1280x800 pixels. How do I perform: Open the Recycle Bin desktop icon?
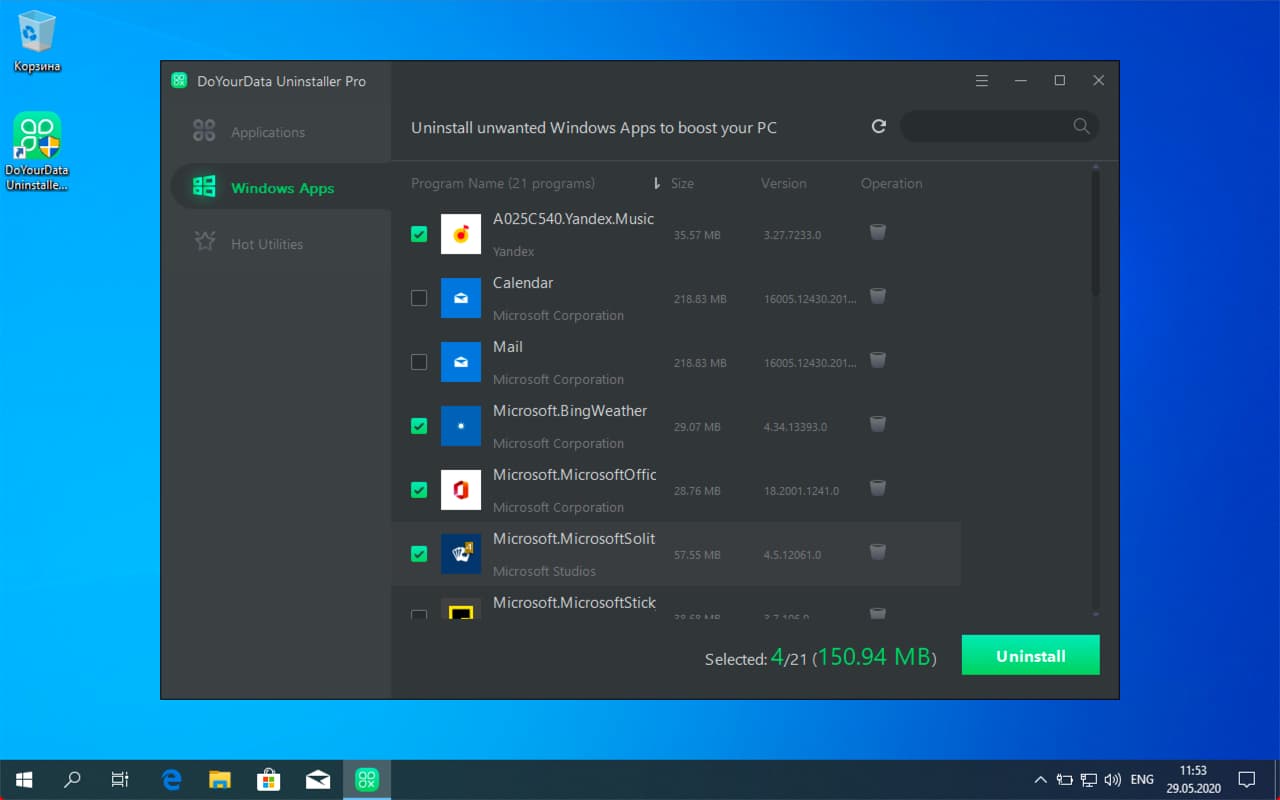coord(37,42)
